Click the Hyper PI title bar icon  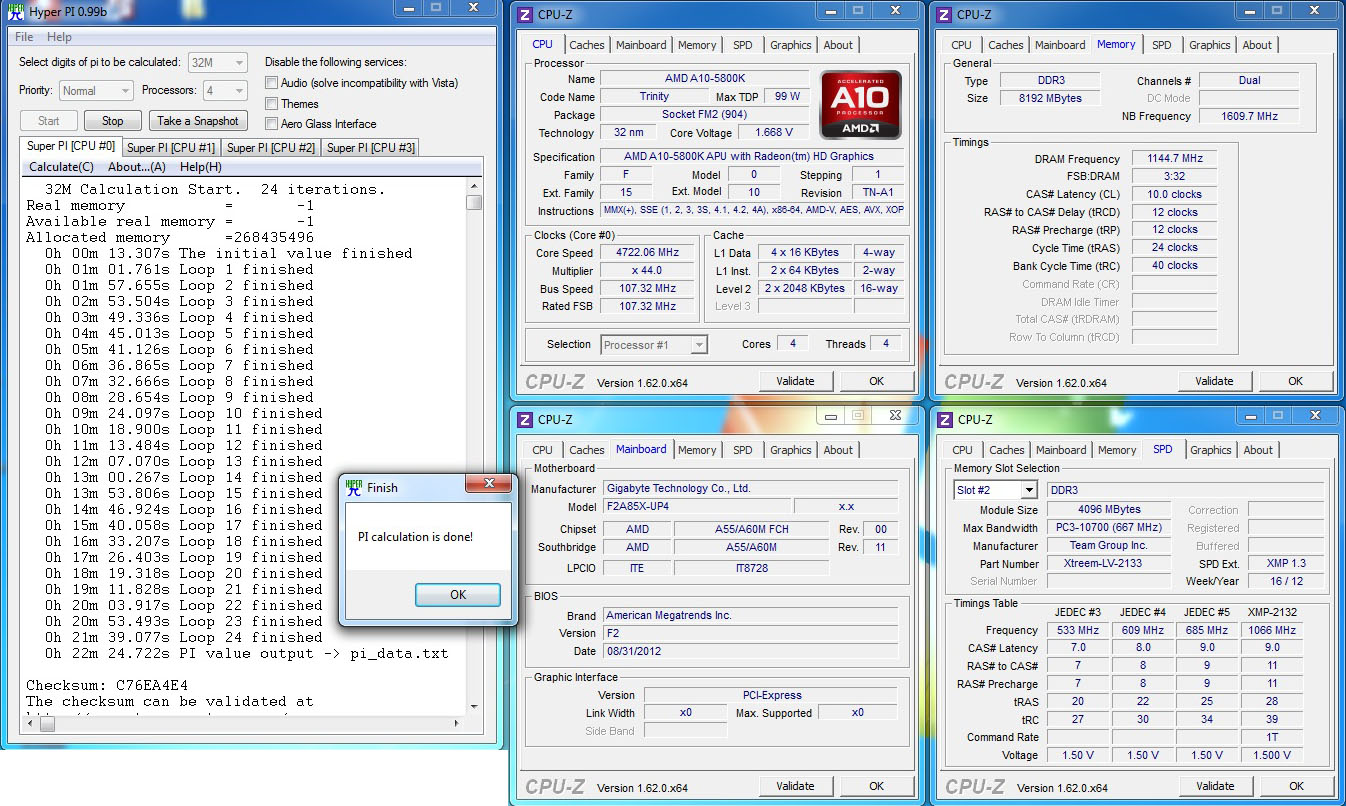(x=16, y=13)
